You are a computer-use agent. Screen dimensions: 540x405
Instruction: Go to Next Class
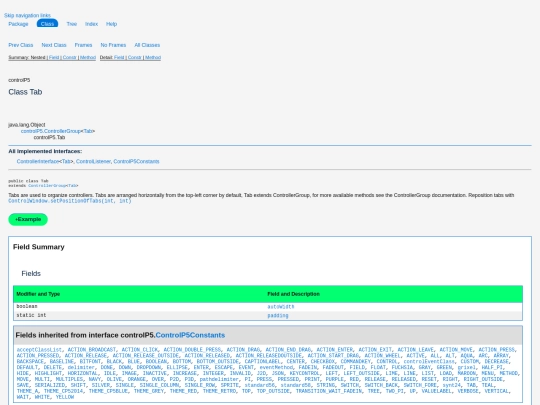coord(54,45)
